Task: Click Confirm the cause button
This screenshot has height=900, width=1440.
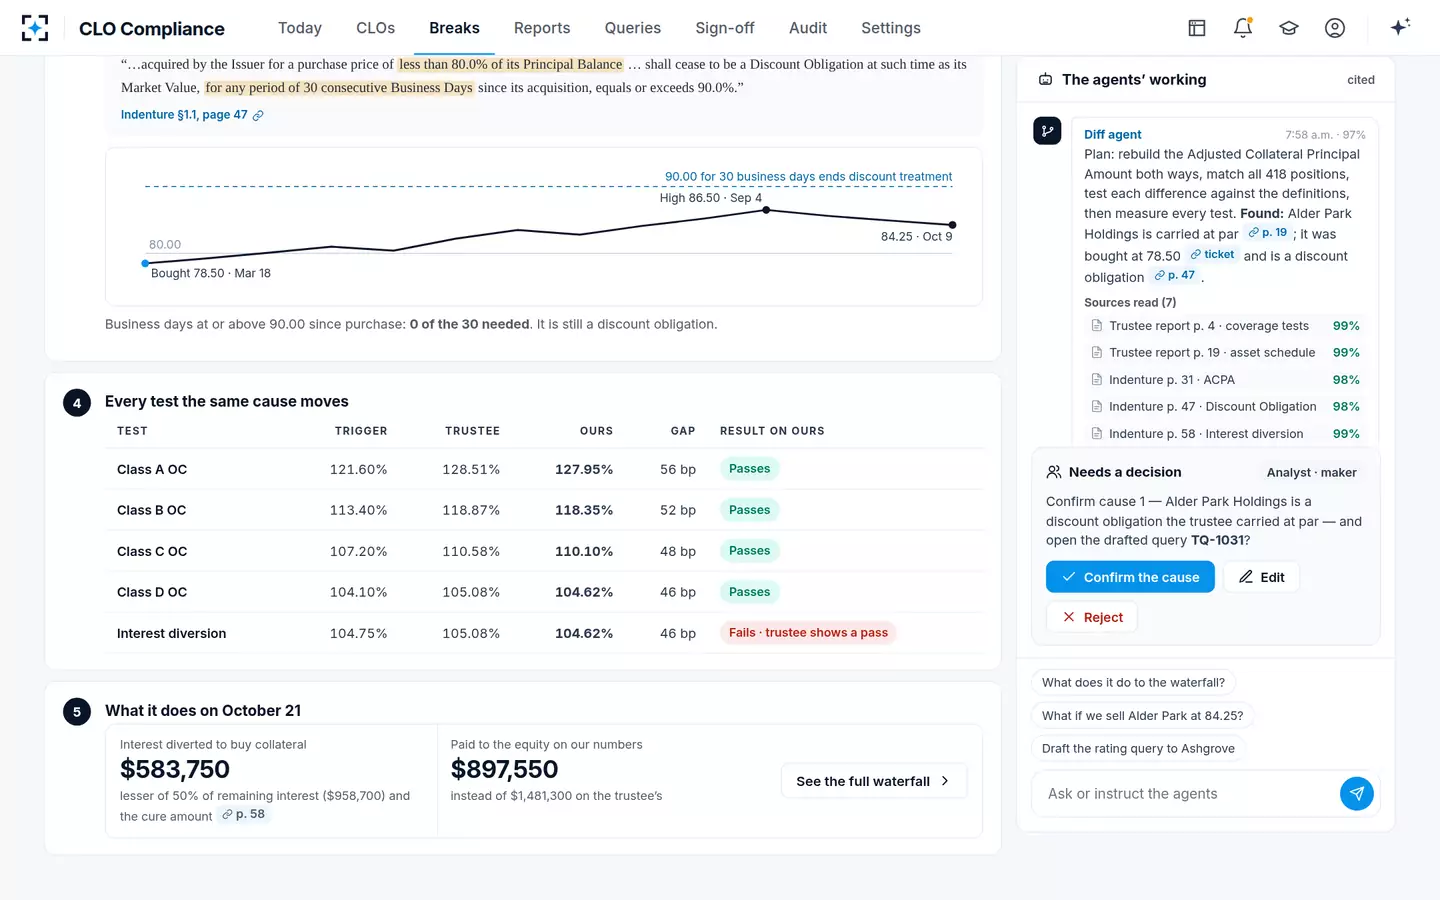Action: pos(1130,577)
